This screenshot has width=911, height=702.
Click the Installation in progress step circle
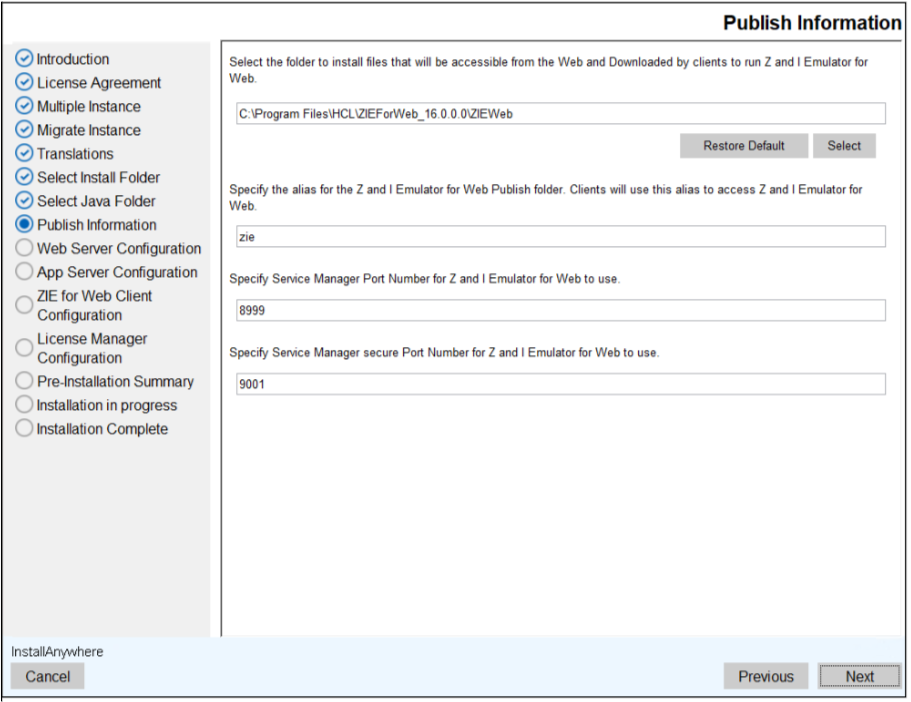pos(24,404)
